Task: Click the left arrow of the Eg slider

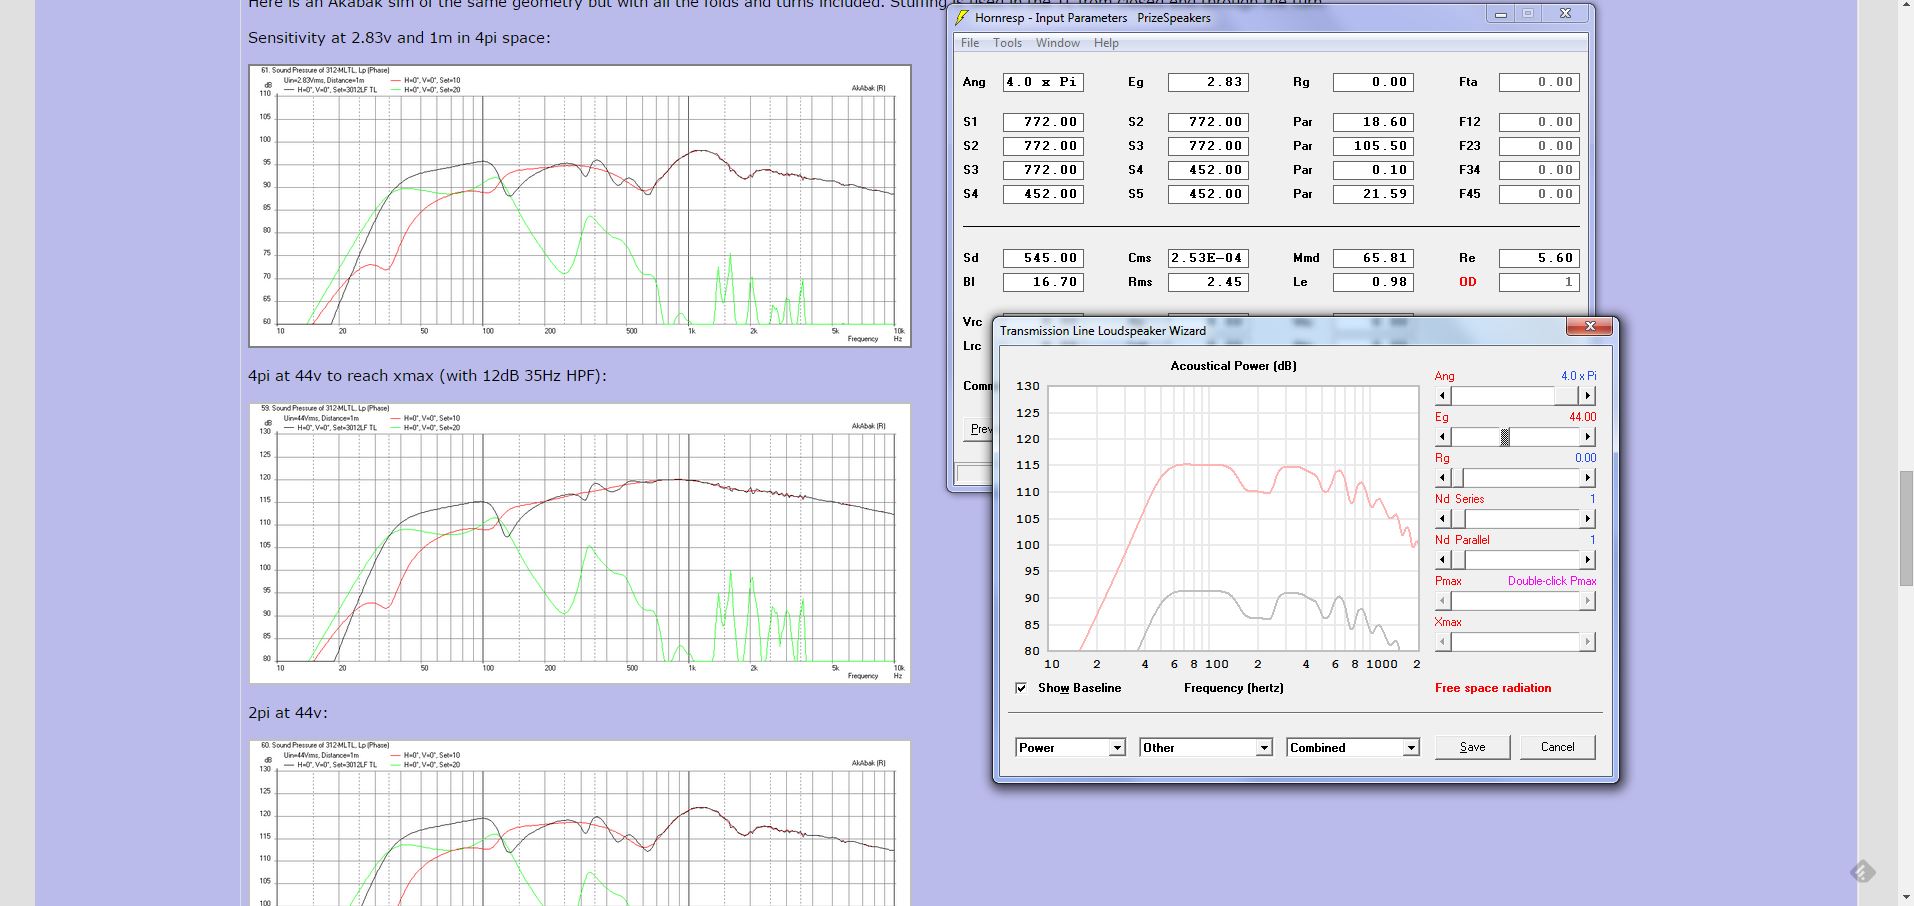Action: click(x=1442, y=437)
